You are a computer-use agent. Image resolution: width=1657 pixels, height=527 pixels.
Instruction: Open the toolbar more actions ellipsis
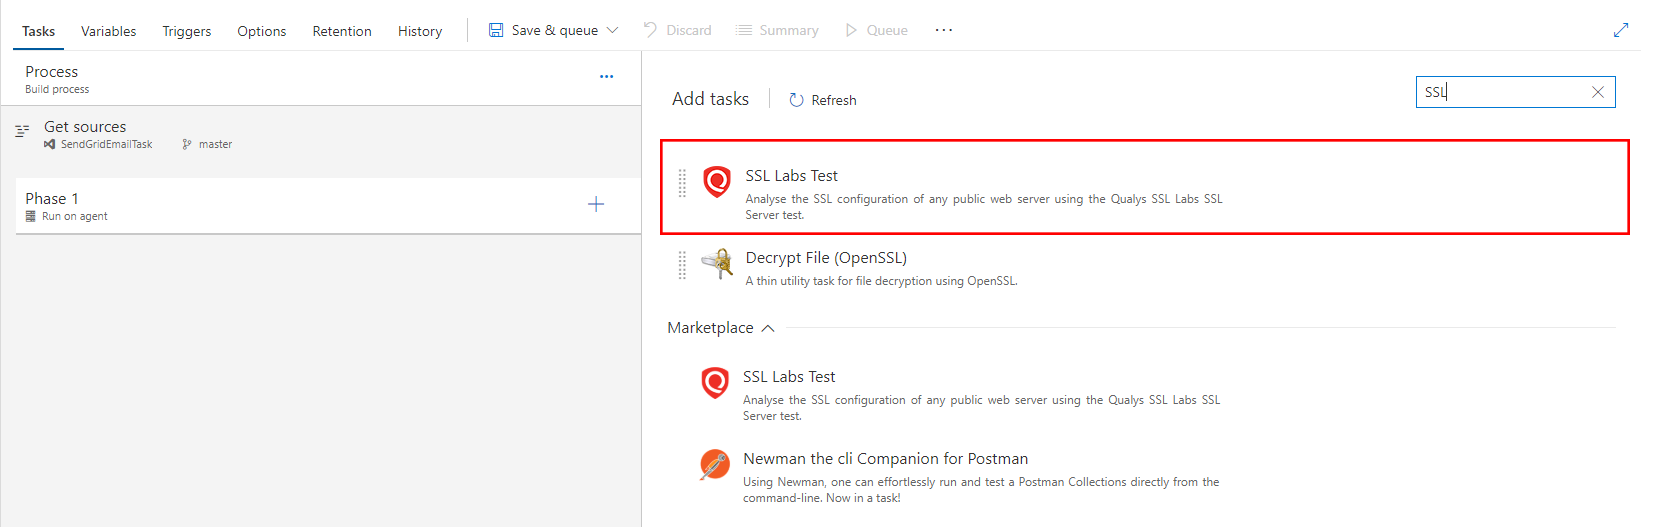click(944, 30)
